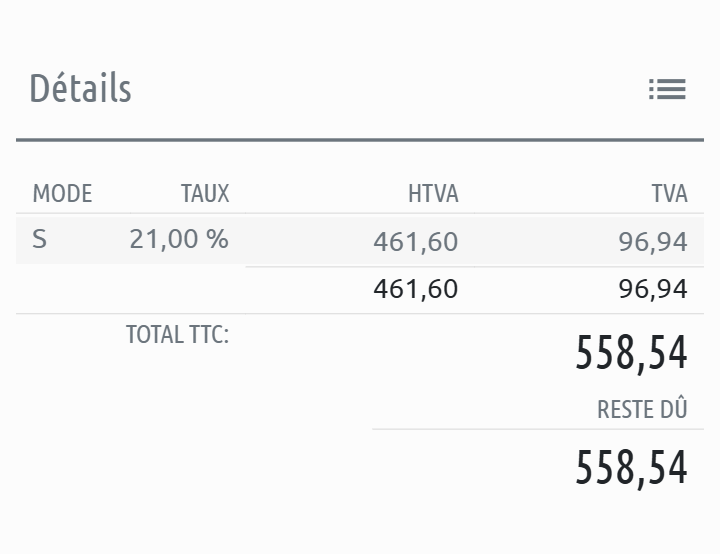Select the 21,00 % rate cell
The width and height of the screenshot is (720, 554).
click(179, 240)
